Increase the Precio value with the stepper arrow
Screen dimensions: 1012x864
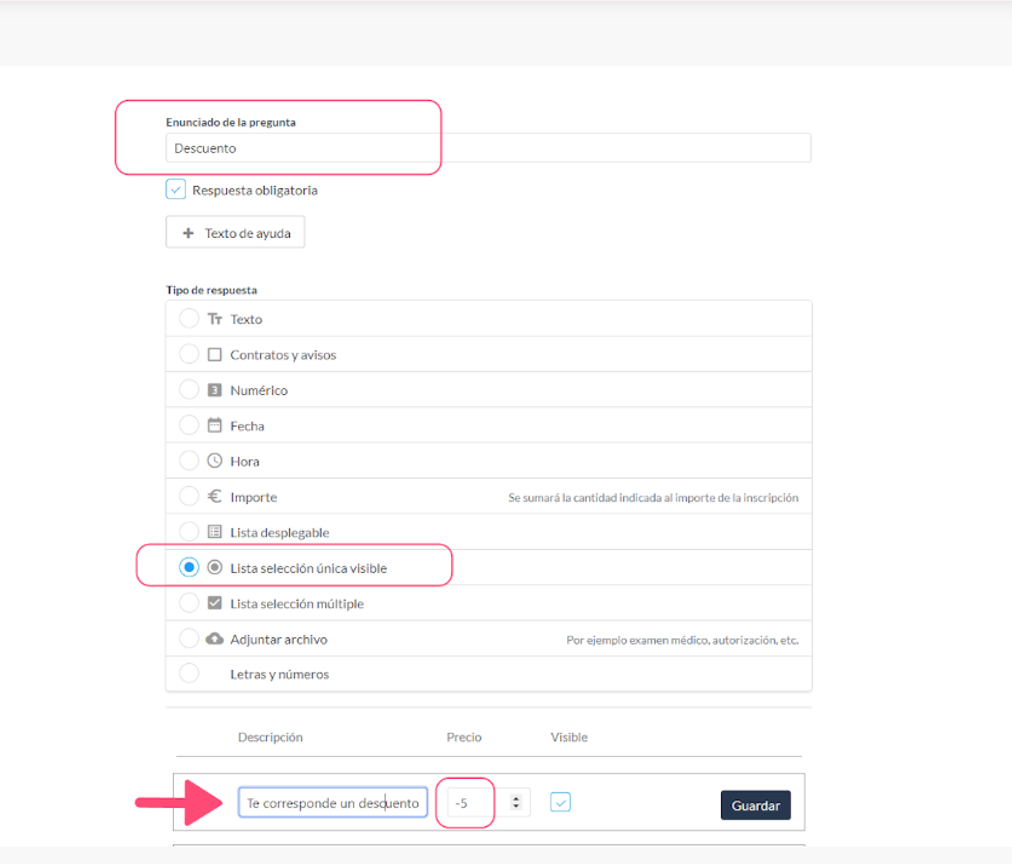pyautogui.click(x=516, y=798)
